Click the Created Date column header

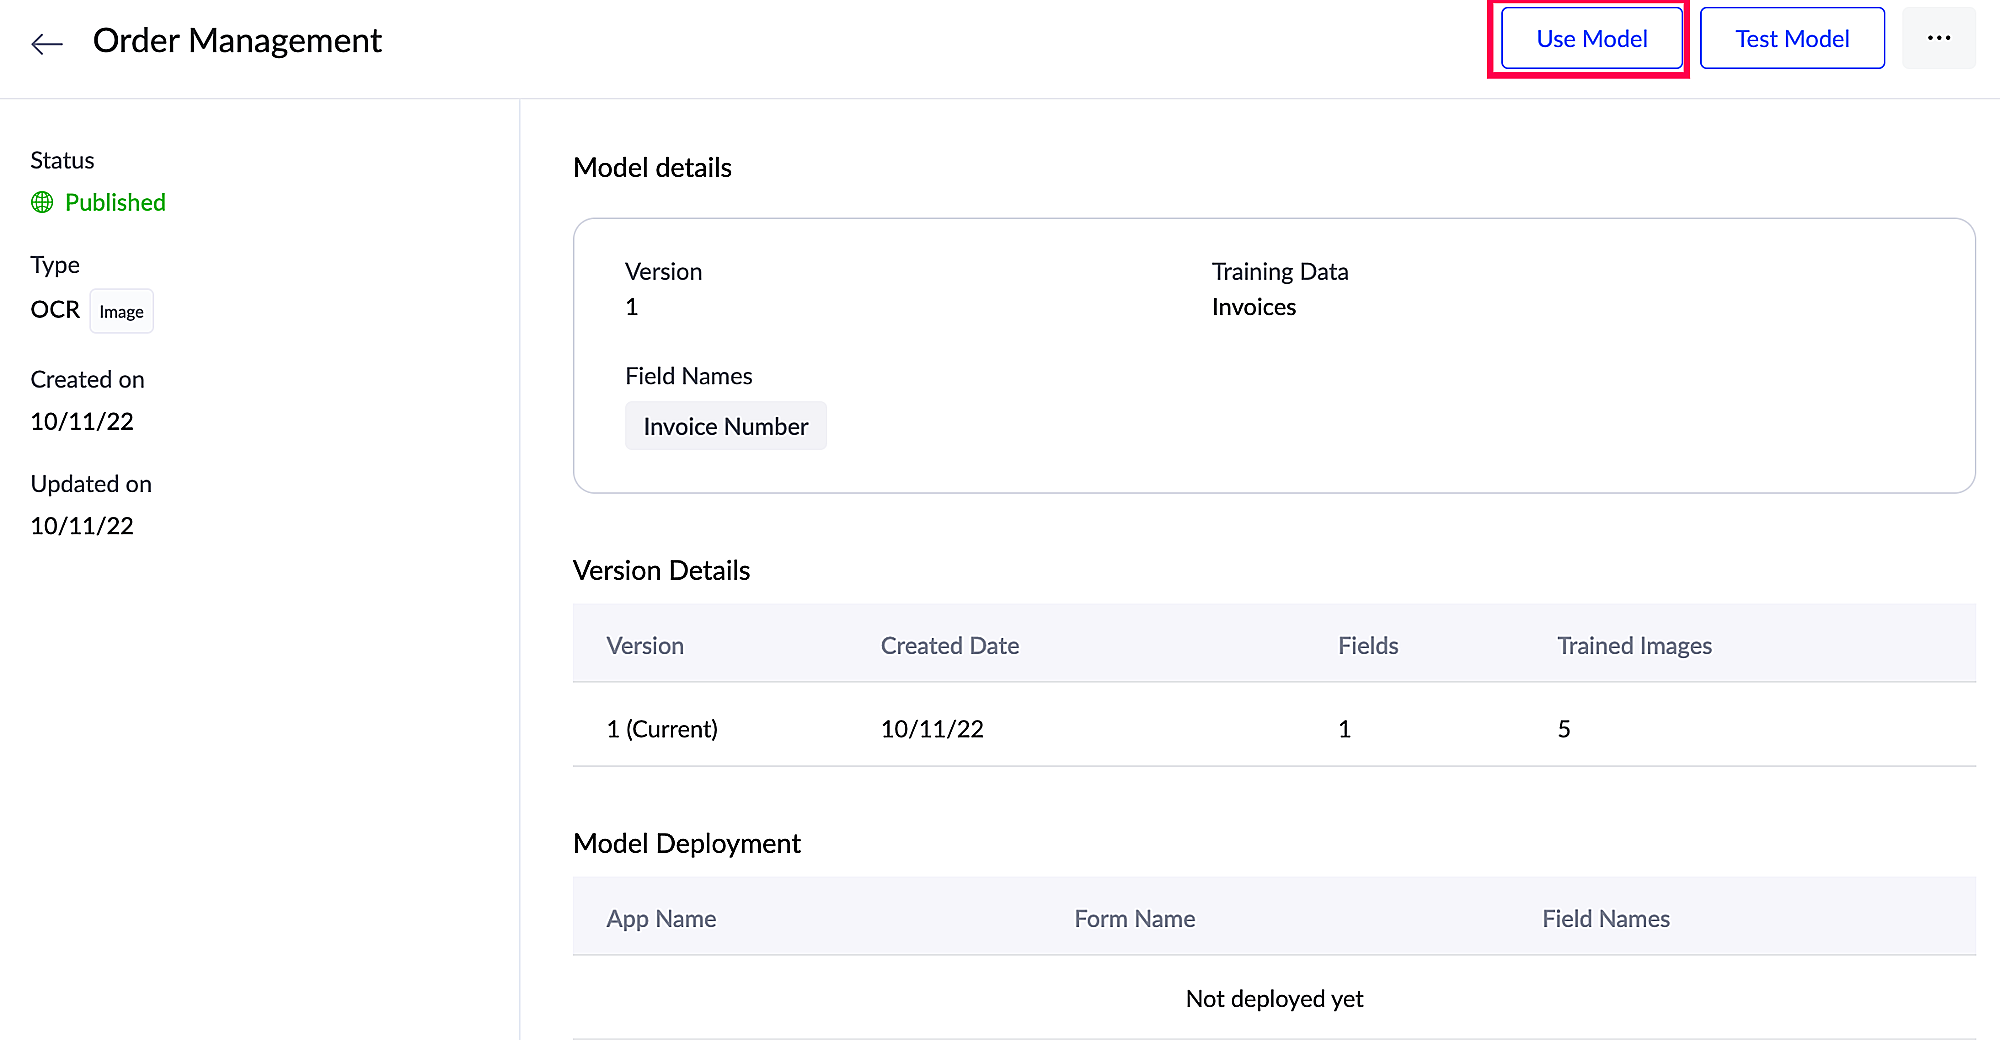949,646
